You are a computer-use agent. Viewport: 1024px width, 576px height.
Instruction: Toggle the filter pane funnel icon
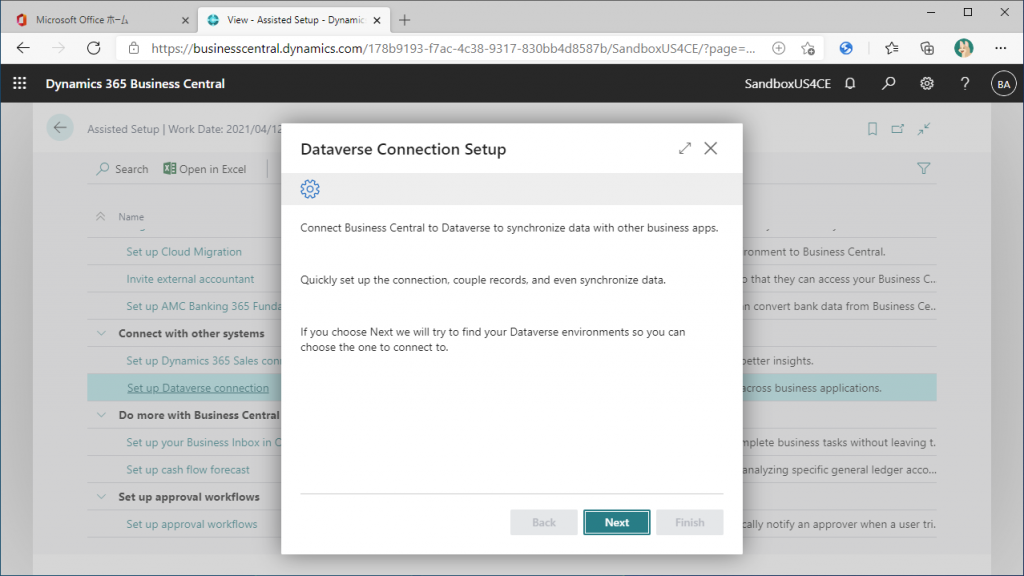[x=923, y=168]
